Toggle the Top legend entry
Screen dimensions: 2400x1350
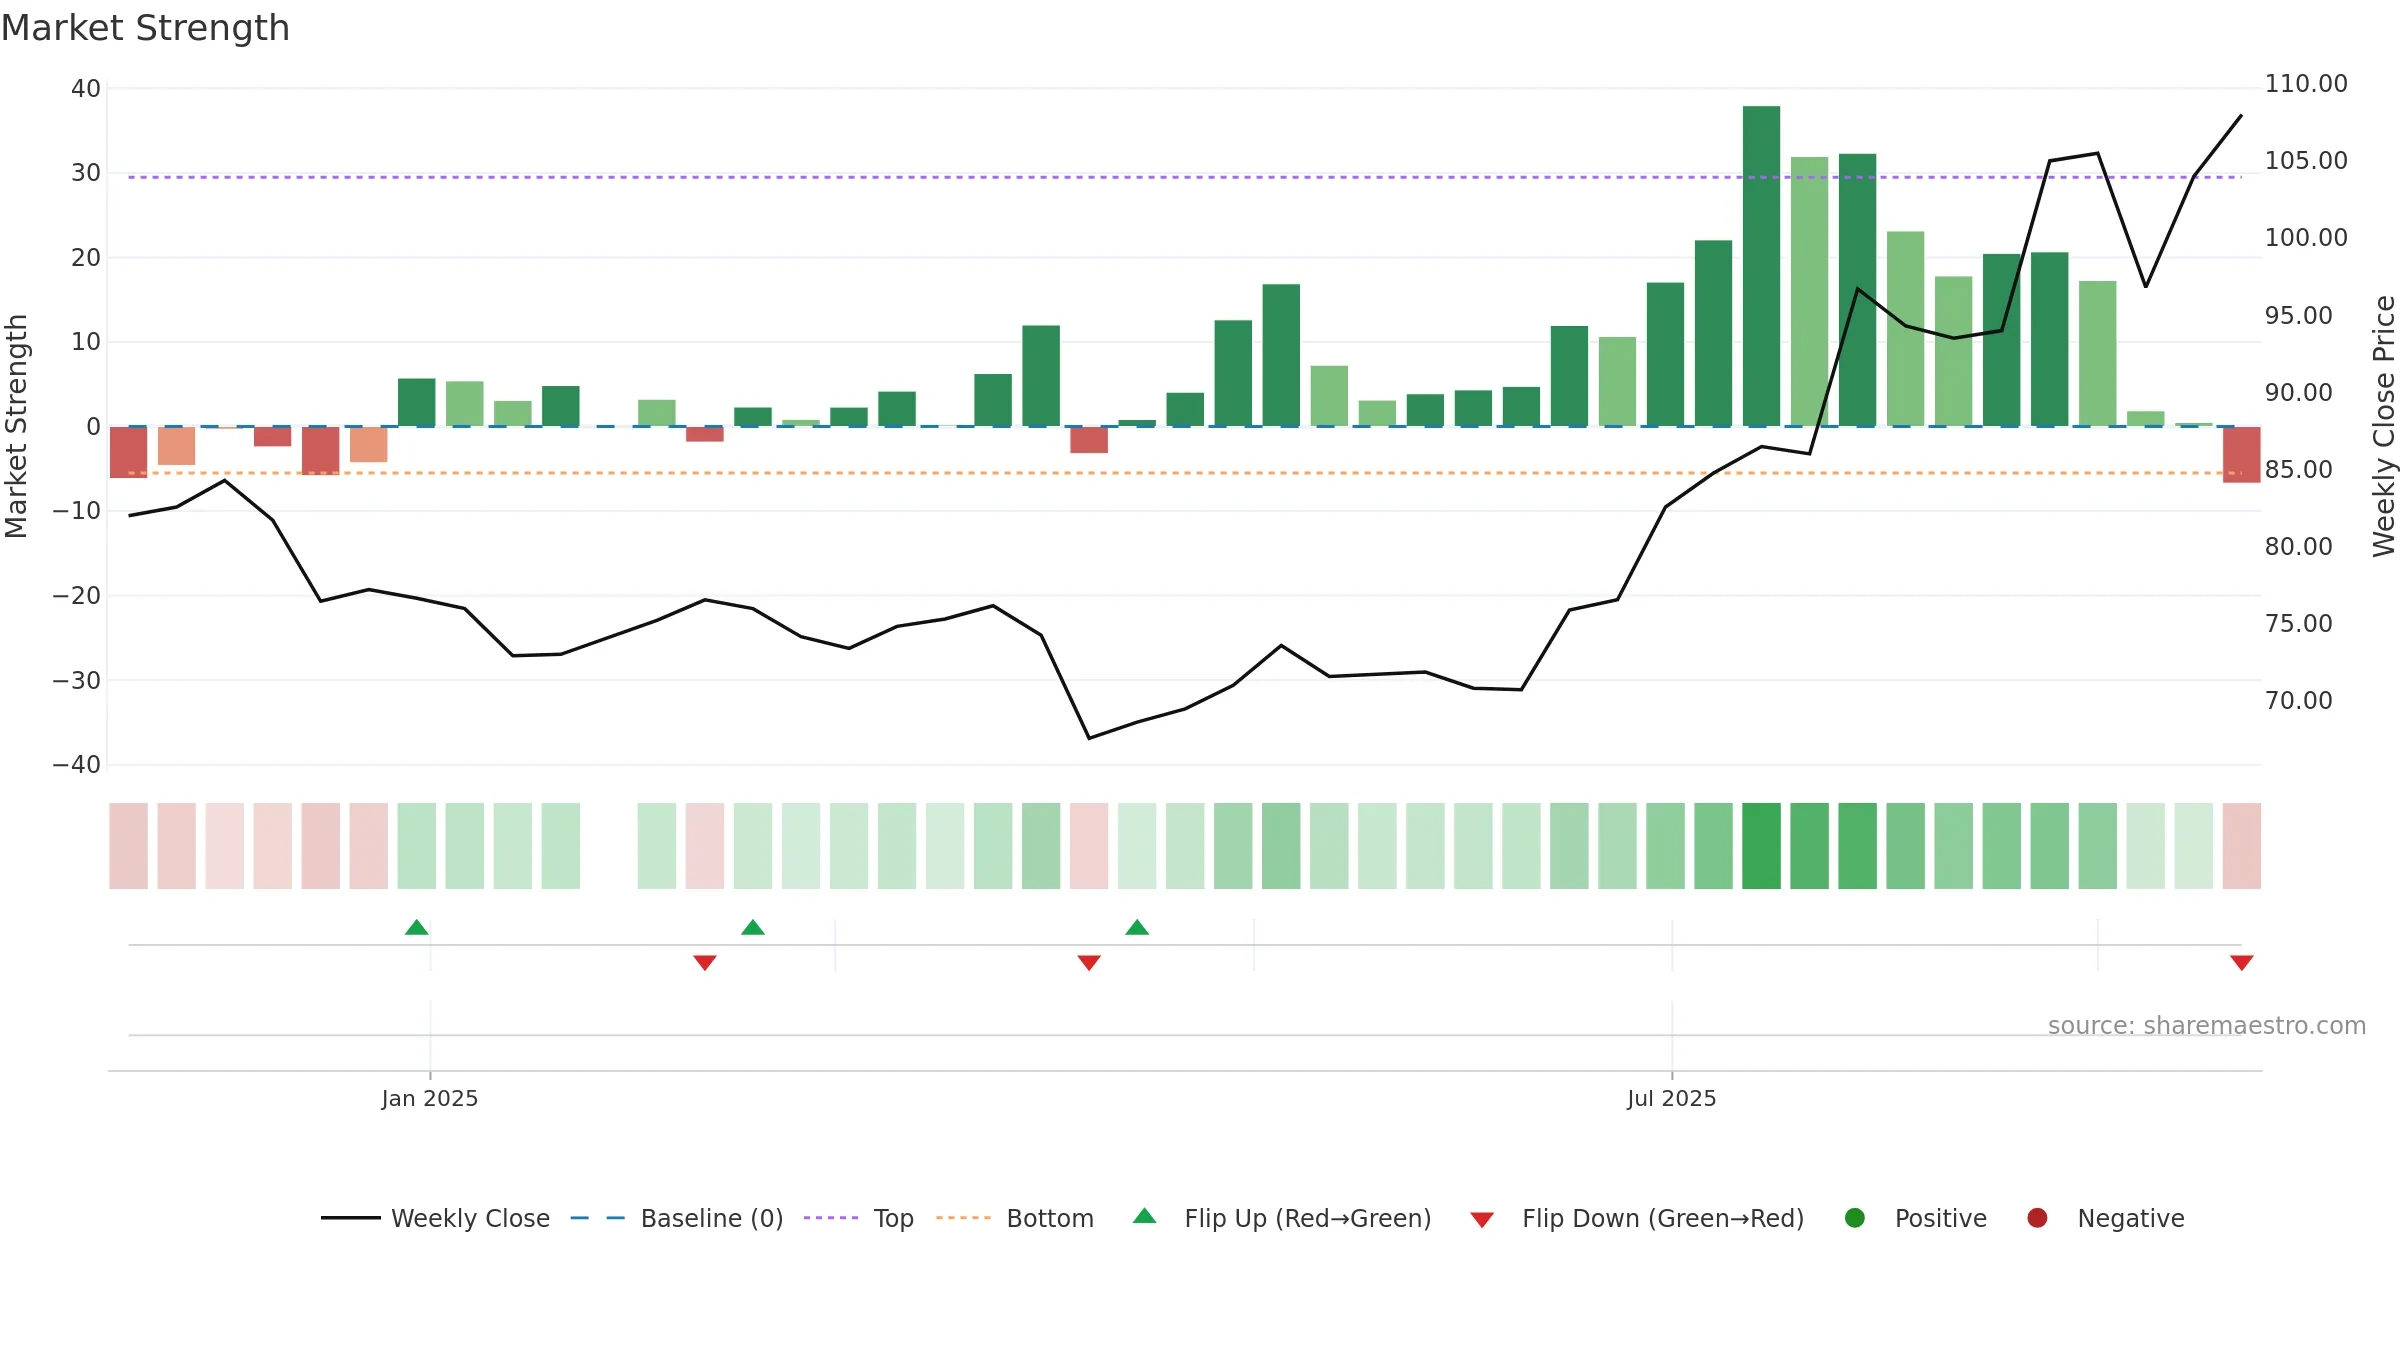[x=859, y=1218]
